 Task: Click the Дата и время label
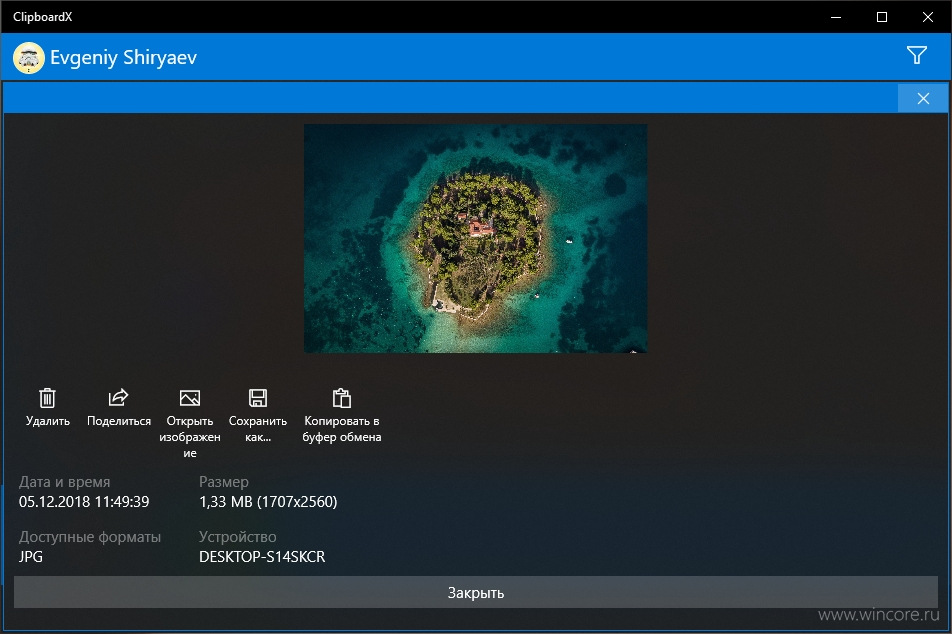tap(64, 482)
